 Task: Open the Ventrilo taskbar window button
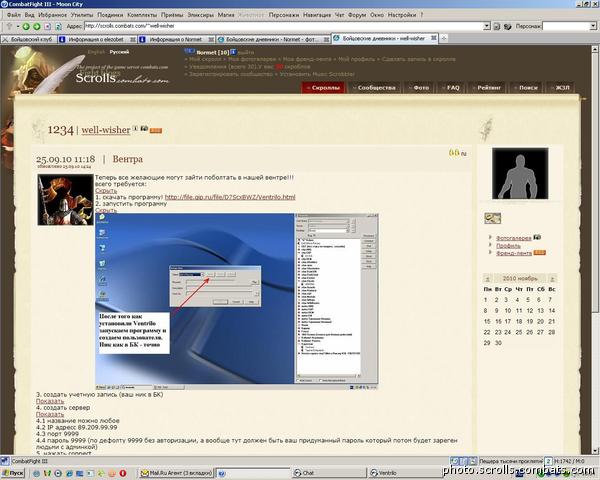point(404,473)
